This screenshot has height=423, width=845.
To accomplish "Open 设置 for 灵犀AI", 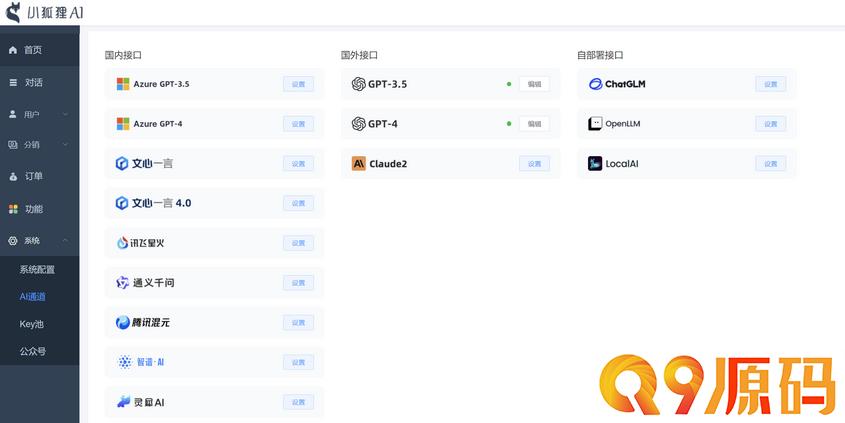I will pyautogui.click(x=299, y=402).
